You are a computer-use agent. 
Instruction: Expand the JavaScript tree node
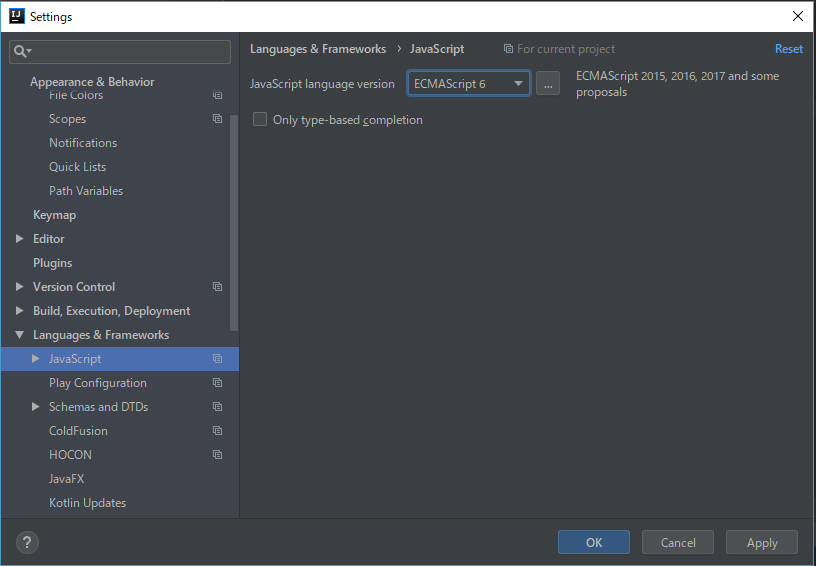pos(35,358)
